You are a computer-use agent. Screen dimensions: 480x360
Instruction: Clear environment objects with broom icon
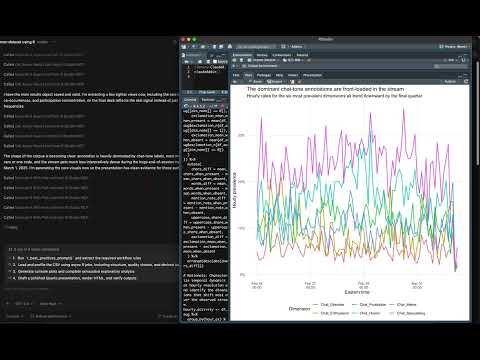309,60
